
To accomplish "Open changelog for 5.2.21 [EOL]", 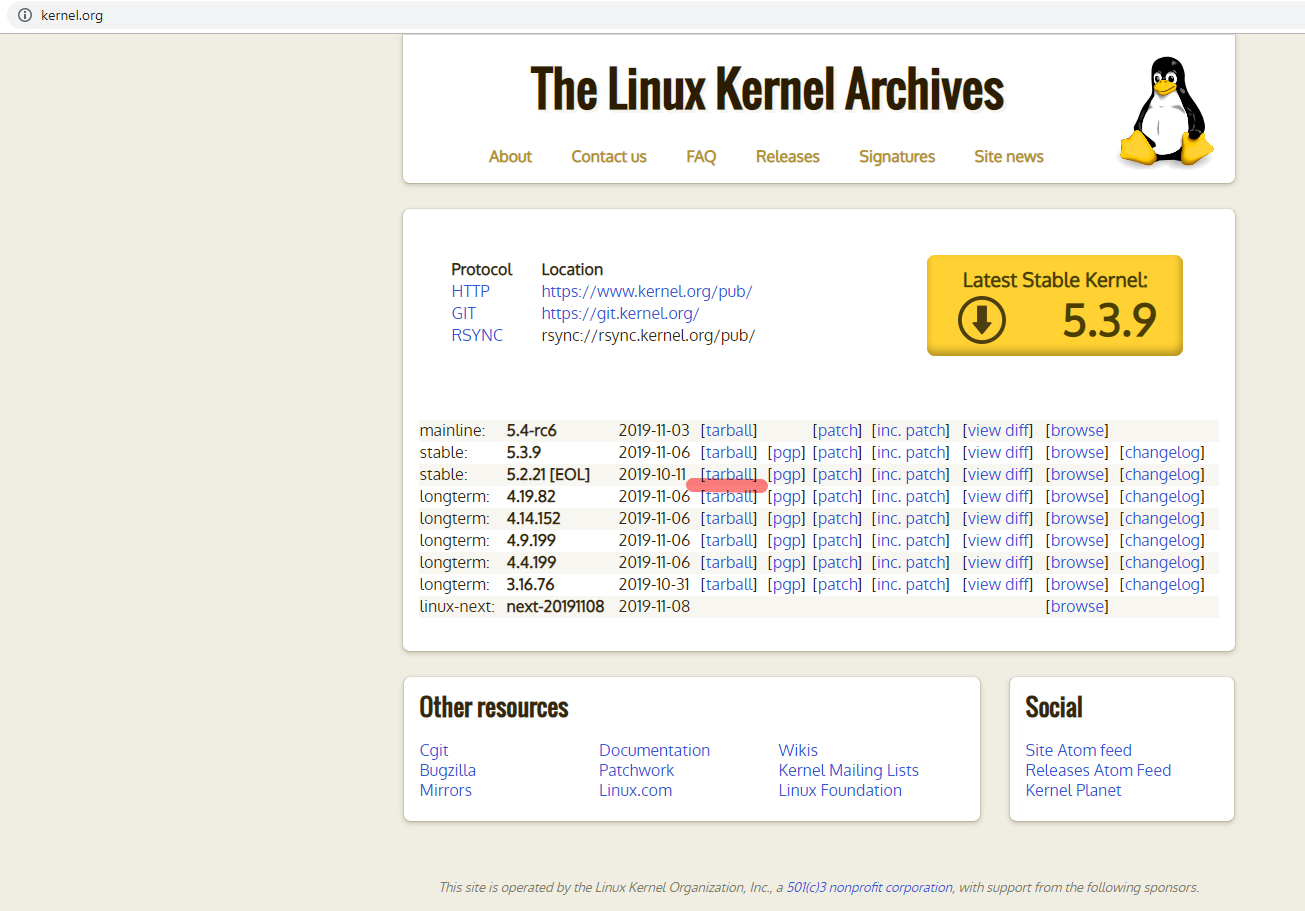I will pyautogui.click(x=1162, y=474).
